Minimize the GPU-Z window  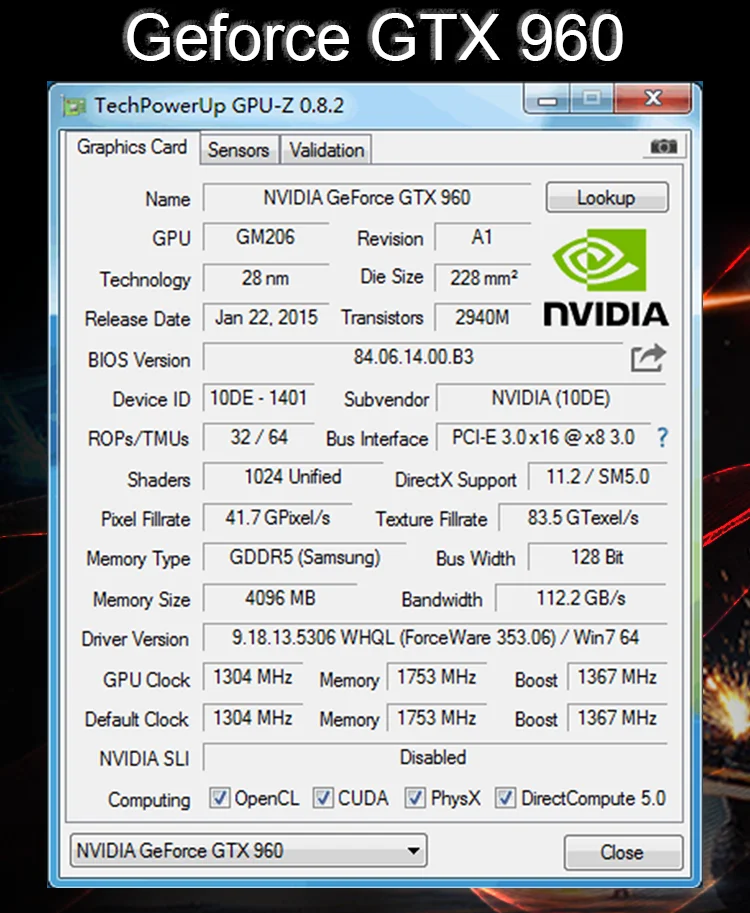coord(547,98)
